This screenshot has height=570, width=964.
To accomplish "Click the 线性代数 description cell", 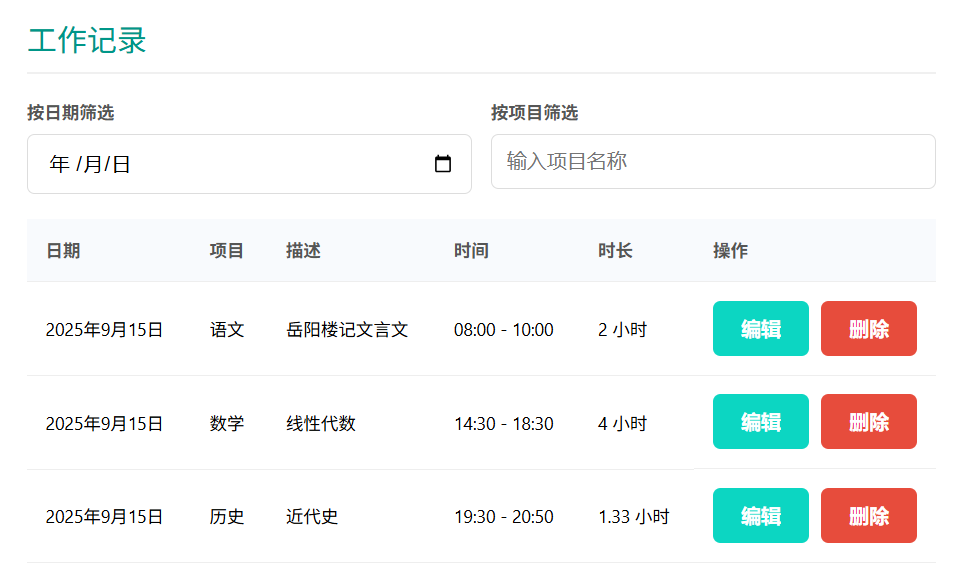I will (321, 424).
